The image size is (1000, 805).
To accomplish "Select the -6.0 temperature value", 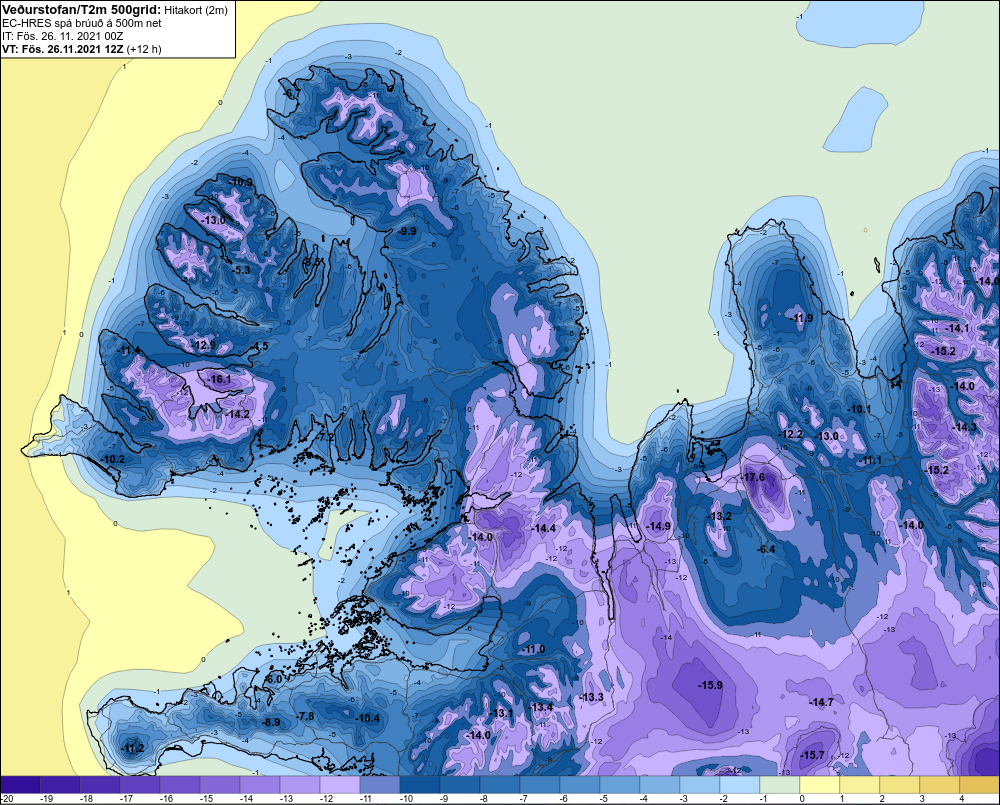I will (274, 679).
